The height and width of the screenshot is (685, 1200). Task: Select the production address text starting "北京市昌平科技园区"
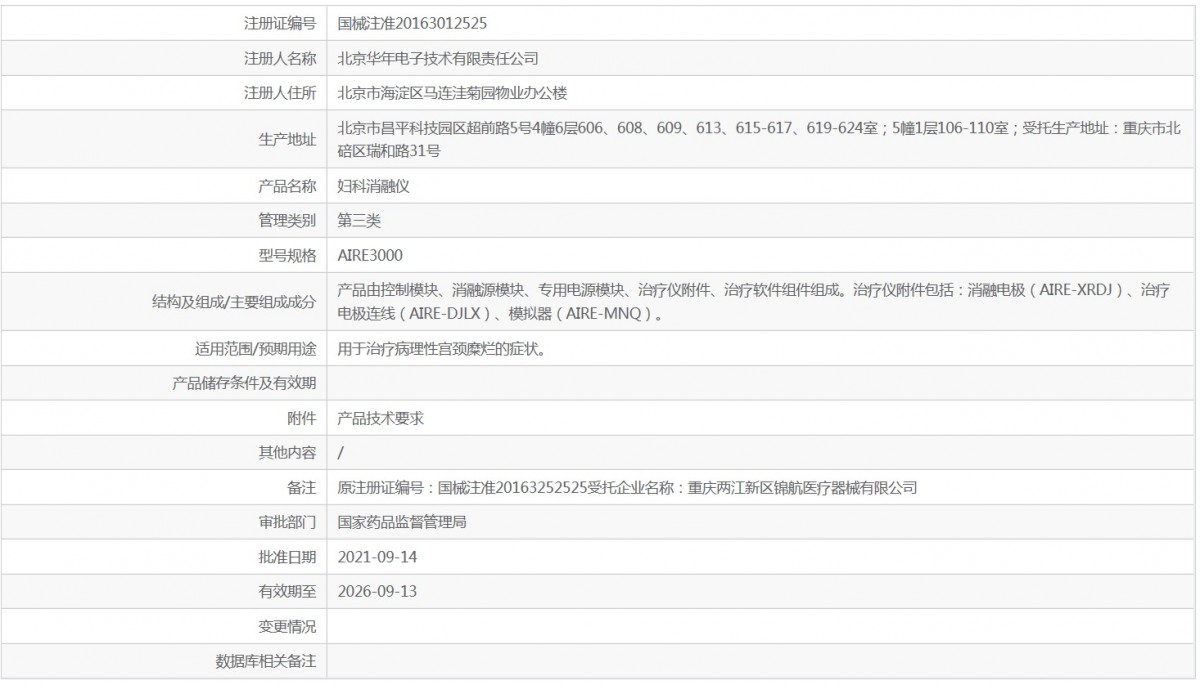(x=760, y=140)
